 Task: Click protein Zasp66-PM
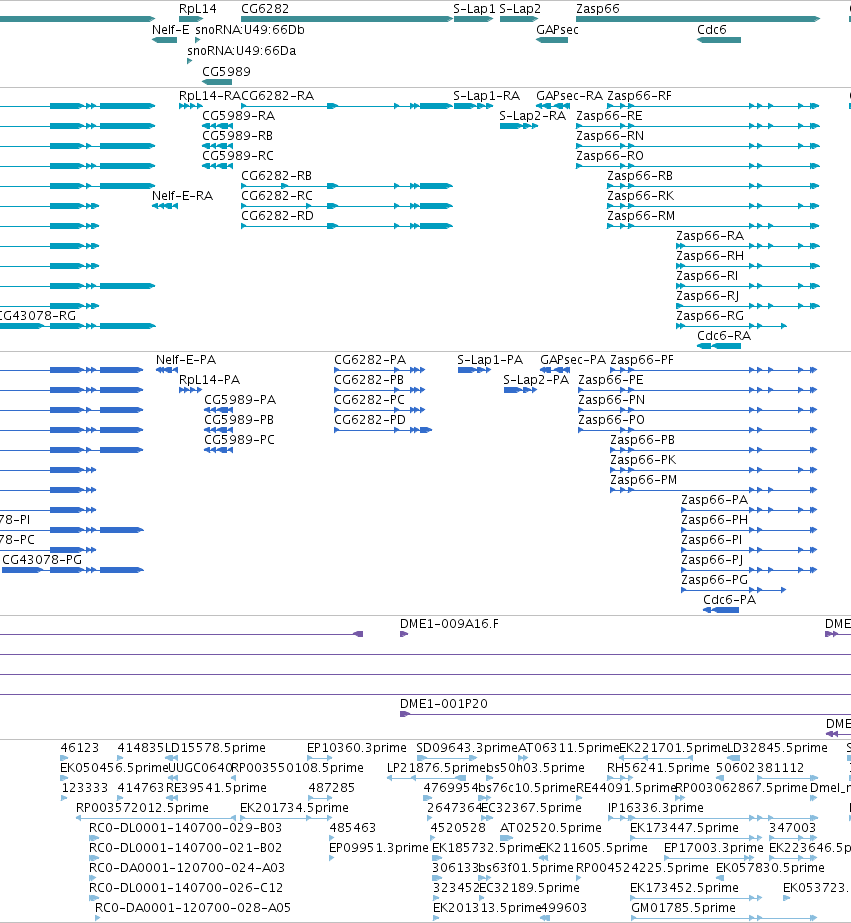(643, 480)
